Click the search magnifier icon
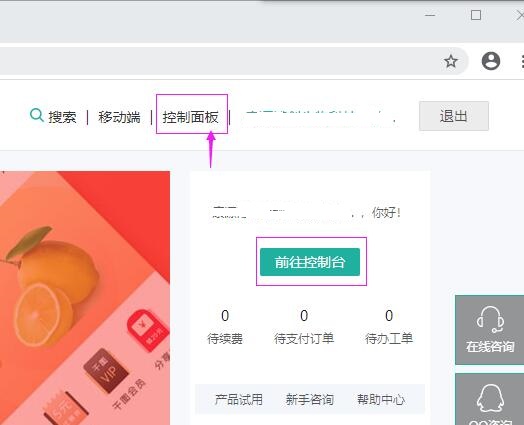Viewport: 524px width, 425px height. (x=37, y=115)
